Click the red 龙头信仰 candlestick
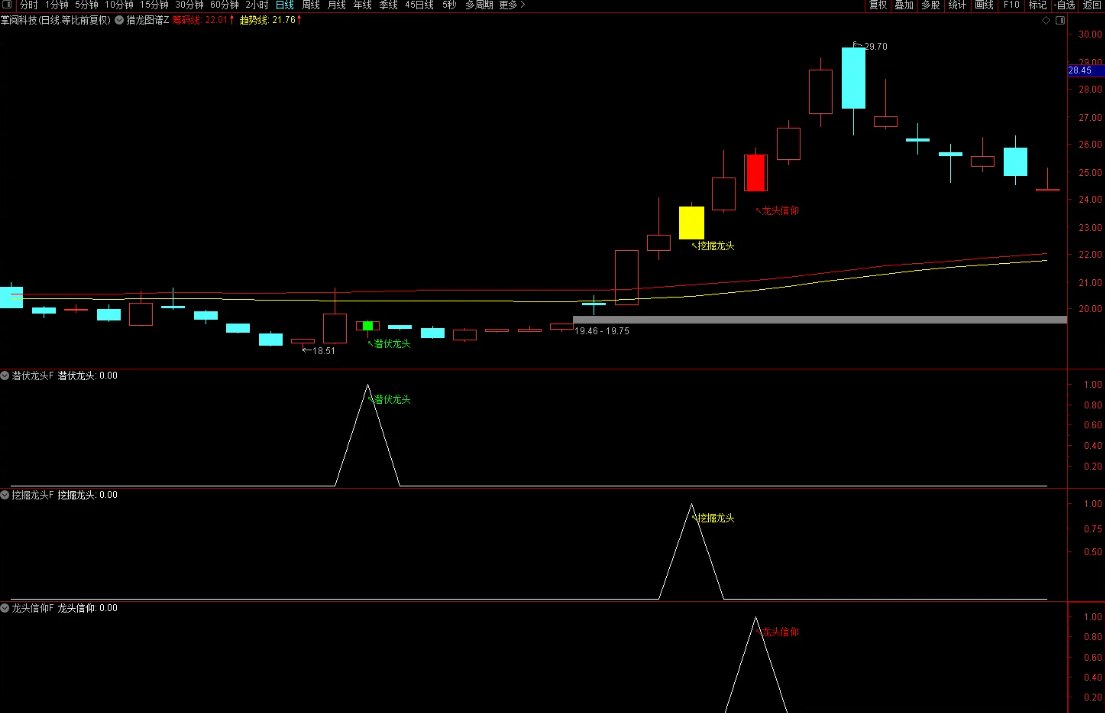The height and width of the screenshot is (713, 1105). (x=755, y=173)
